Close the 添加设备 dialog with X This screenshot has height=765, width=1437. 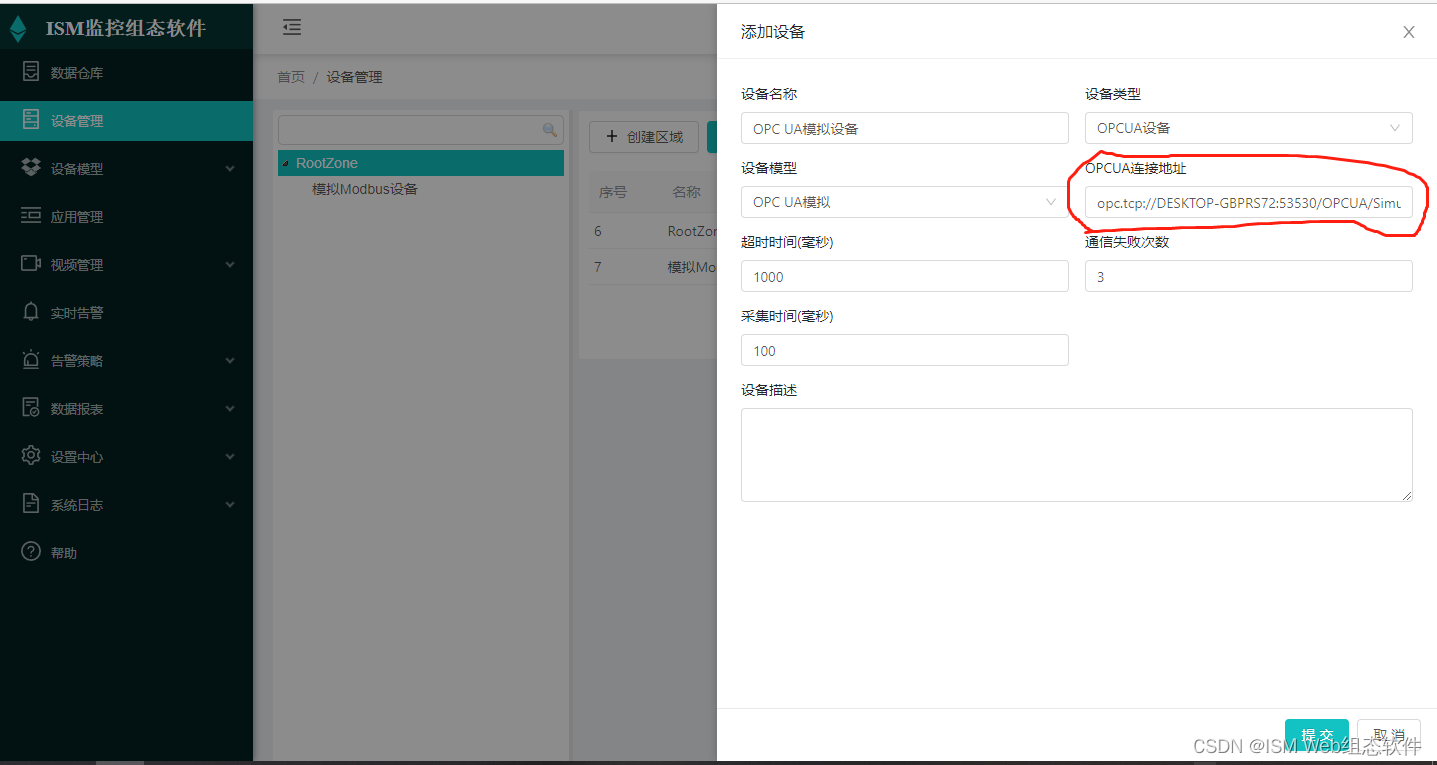coord(1409,32)
